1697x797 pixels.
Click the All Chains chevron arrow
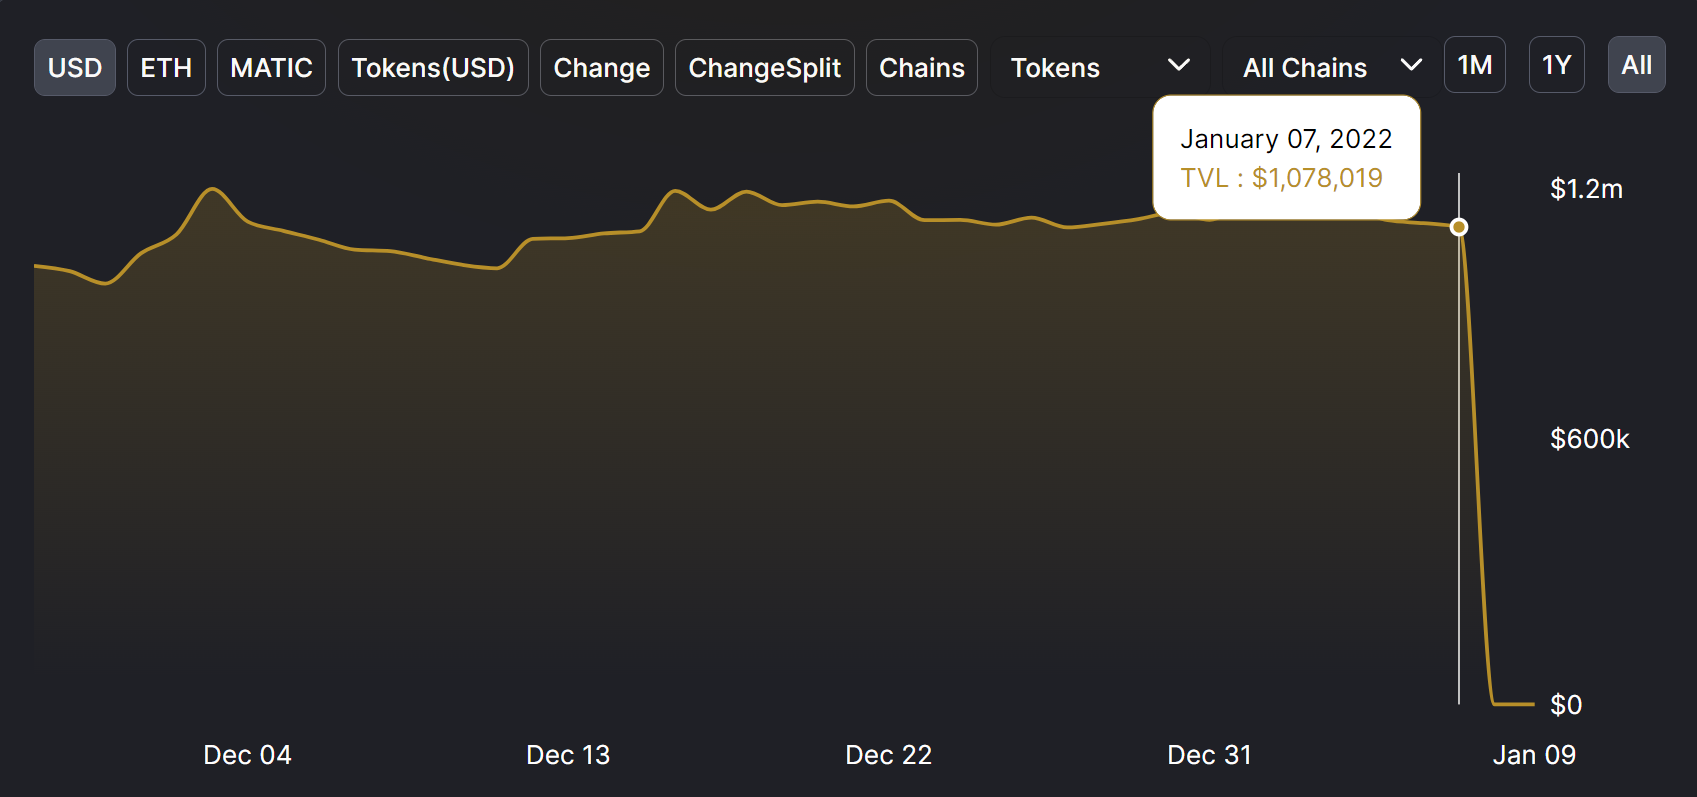click(1411, 66)
